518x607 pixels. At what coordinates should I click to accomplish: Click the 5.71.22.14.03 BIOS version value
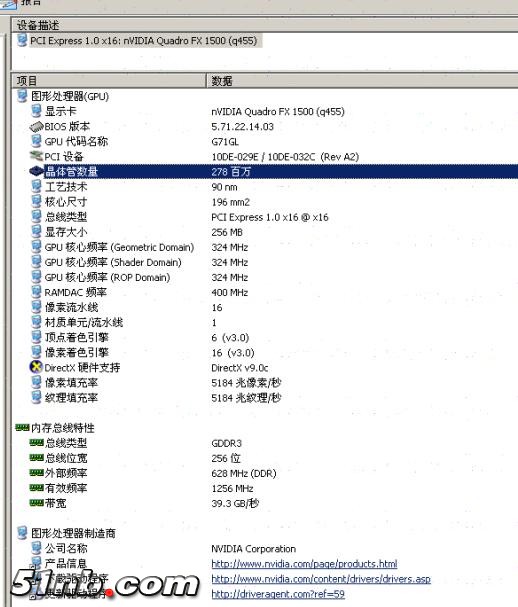click(x=242, y=127)
